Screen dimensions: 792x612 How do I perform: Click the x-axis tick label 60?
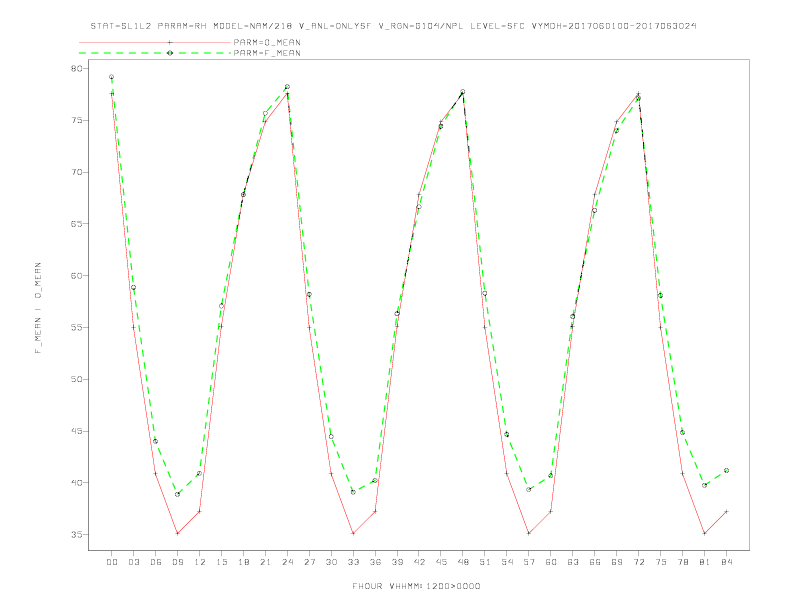(x=551, y=562)
